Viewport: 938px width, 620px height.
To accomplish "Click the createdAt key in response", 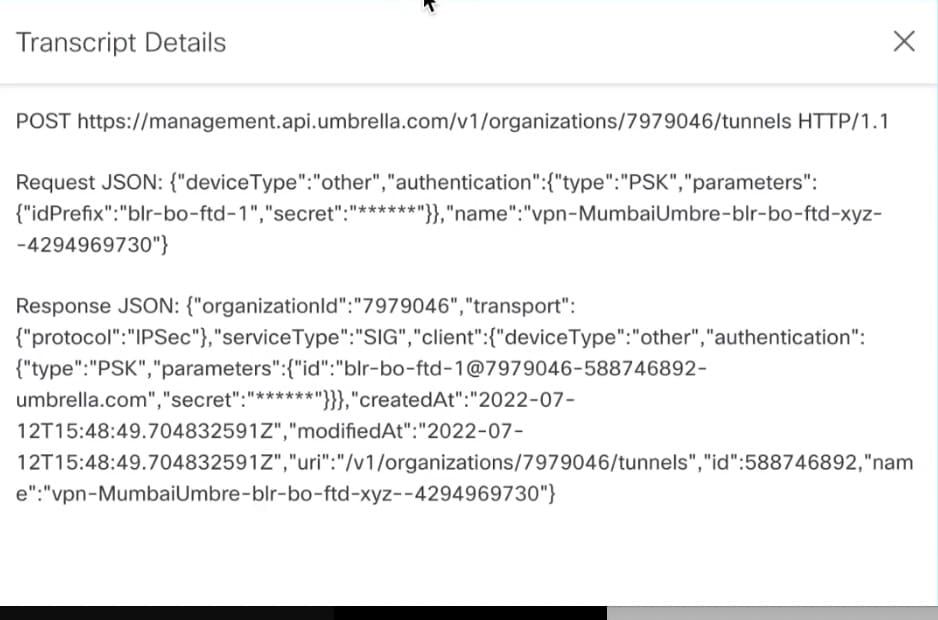I will pos(407,400).
